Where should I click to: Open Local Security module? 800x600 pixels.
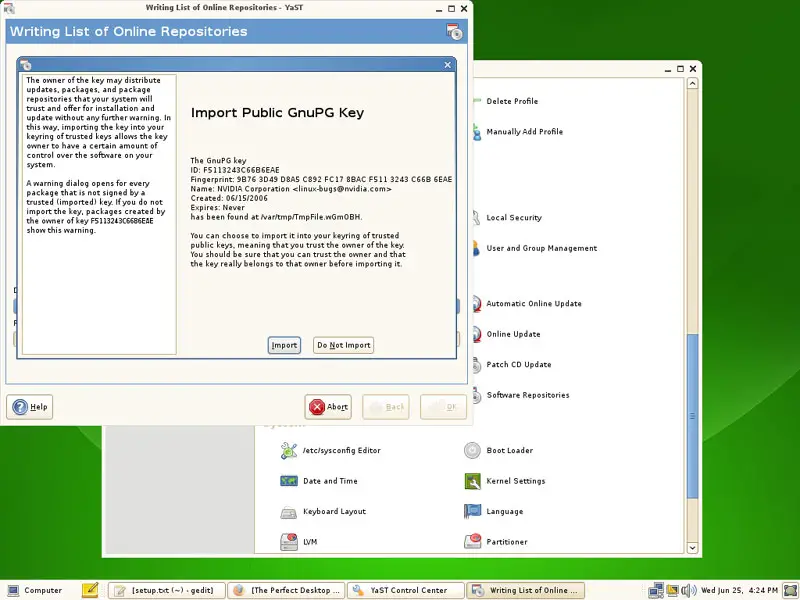coord(514,217)
